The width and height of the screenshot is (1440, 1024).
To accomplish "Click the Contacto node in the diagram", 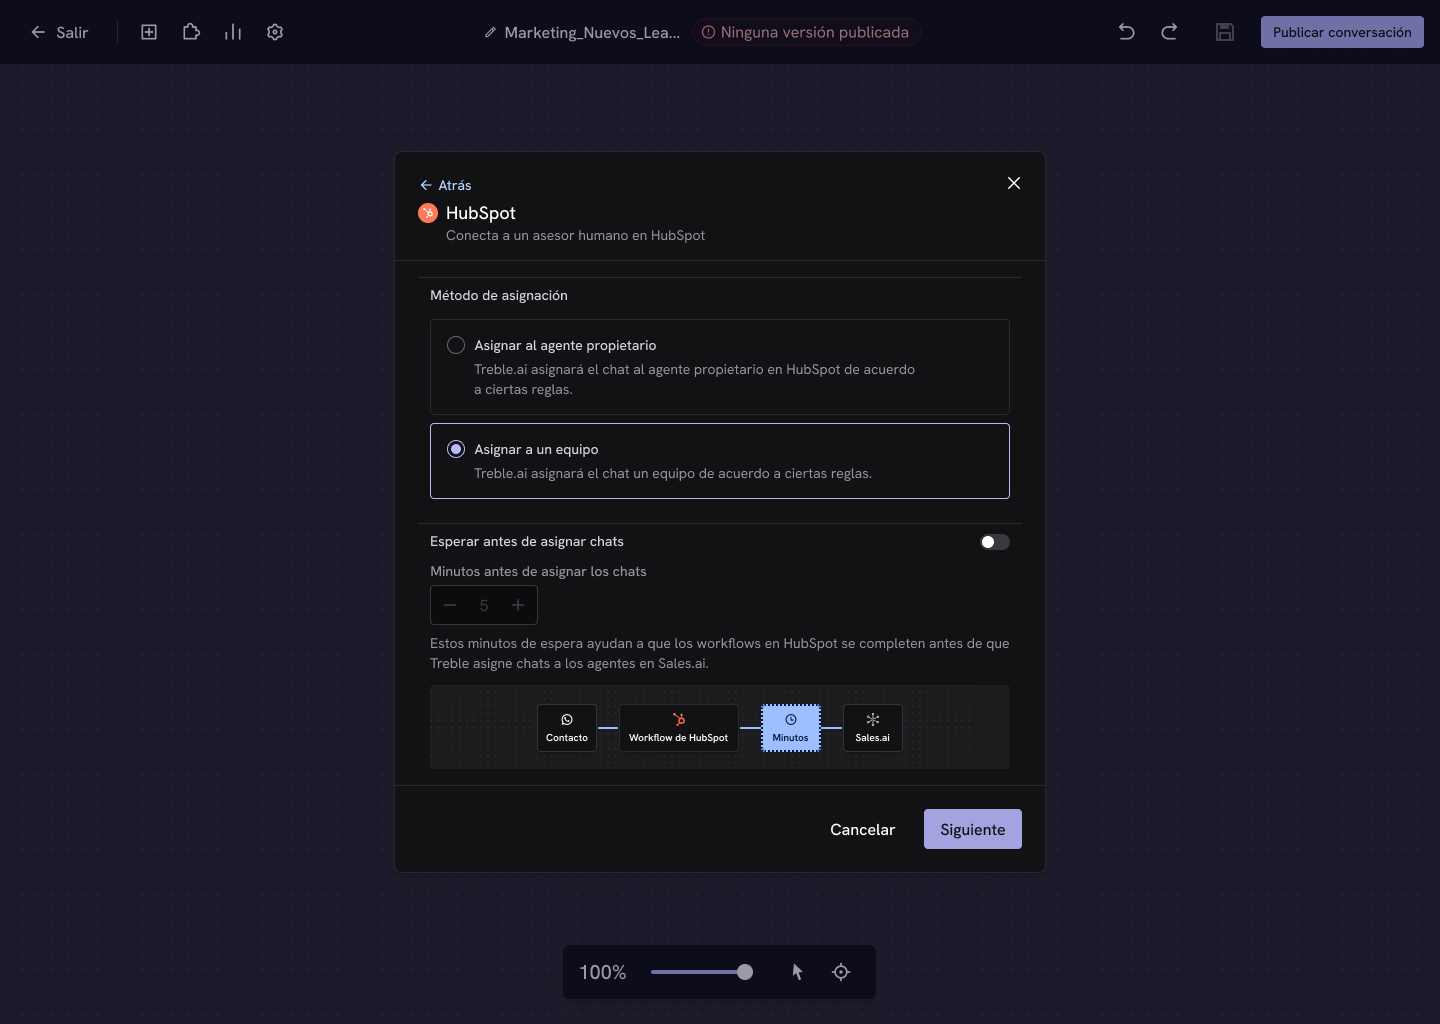I will click(567, 728).
